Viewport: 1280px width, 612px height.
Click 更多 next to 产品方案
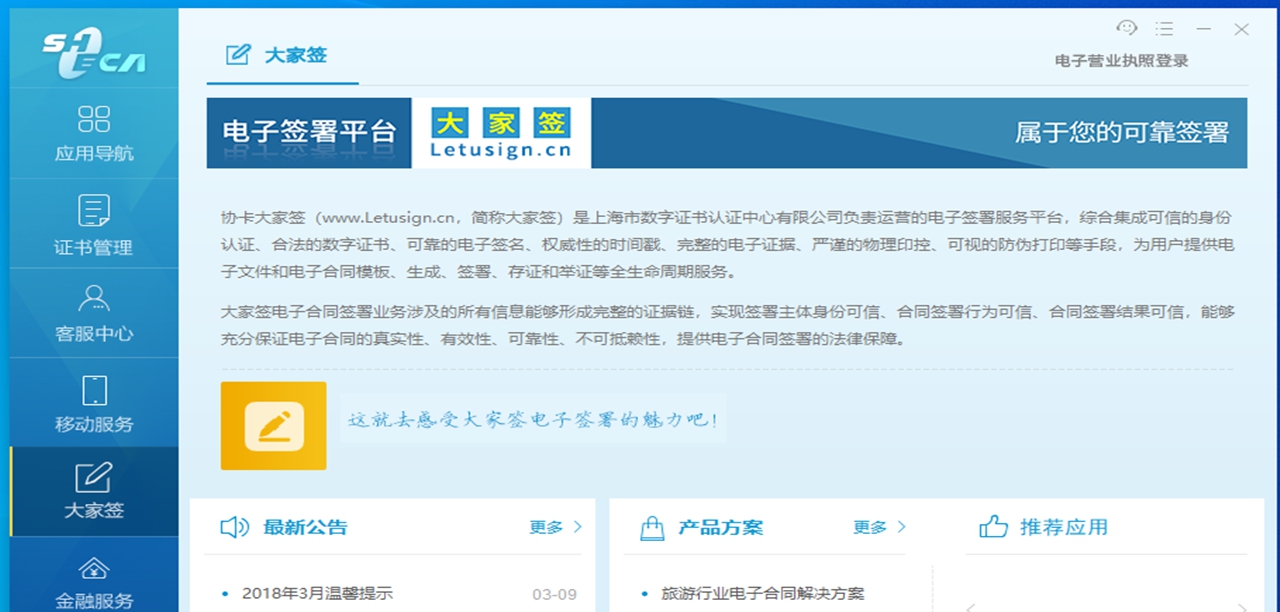[x=870, y=527]
